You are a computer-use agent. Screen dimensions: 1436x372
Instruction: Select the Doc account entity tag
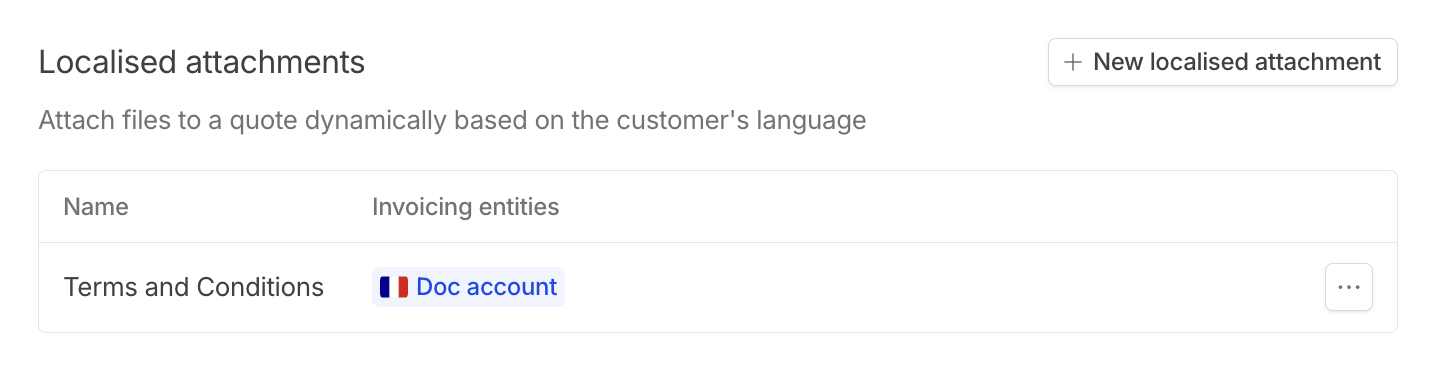point(468,287)
